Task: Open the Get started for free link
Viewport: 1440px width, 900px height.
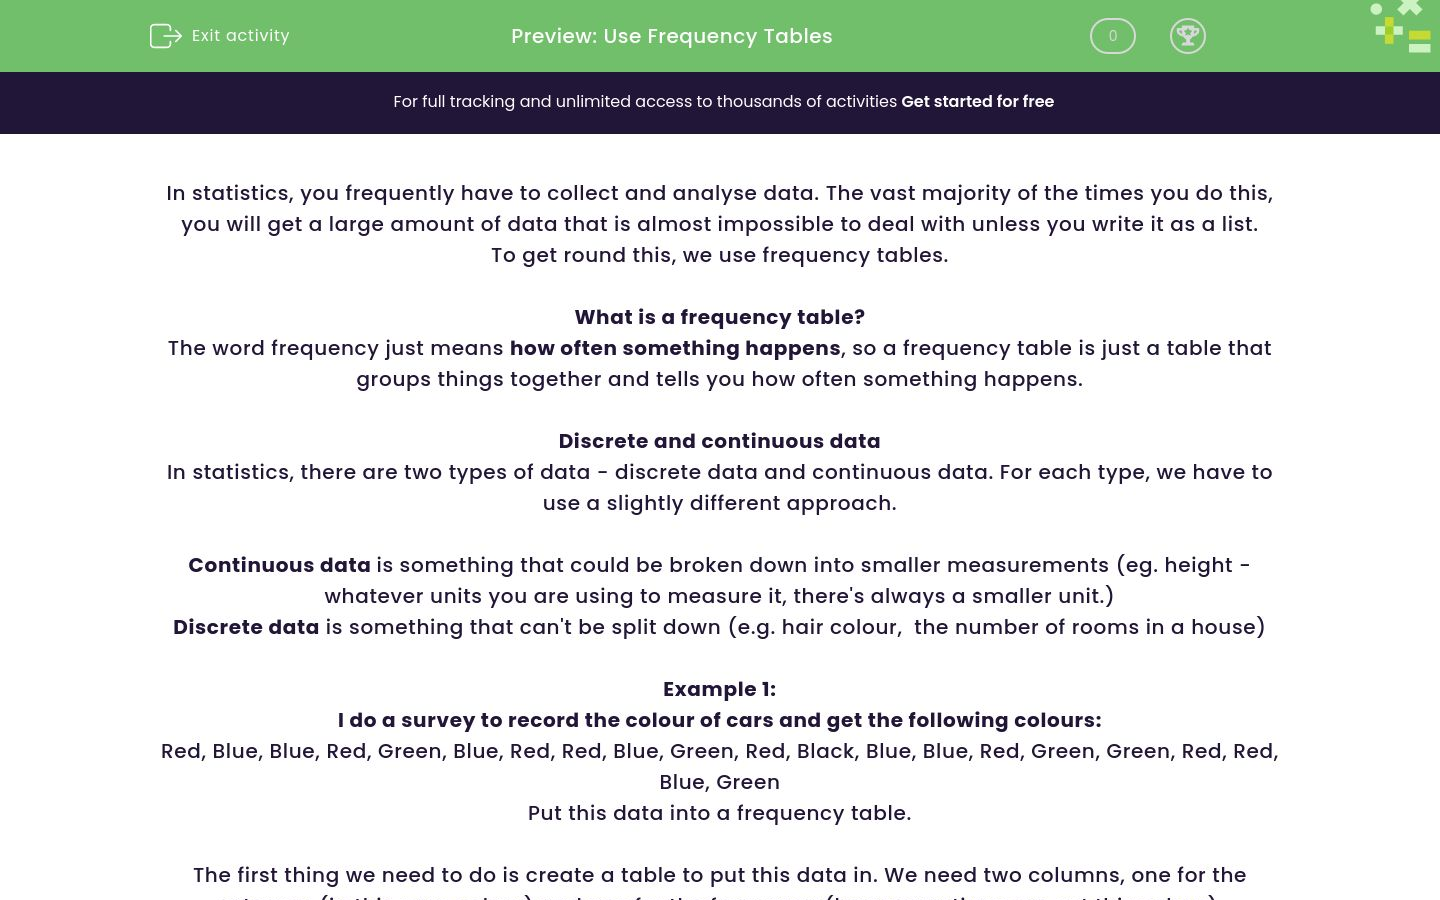Action: point(977,102)
